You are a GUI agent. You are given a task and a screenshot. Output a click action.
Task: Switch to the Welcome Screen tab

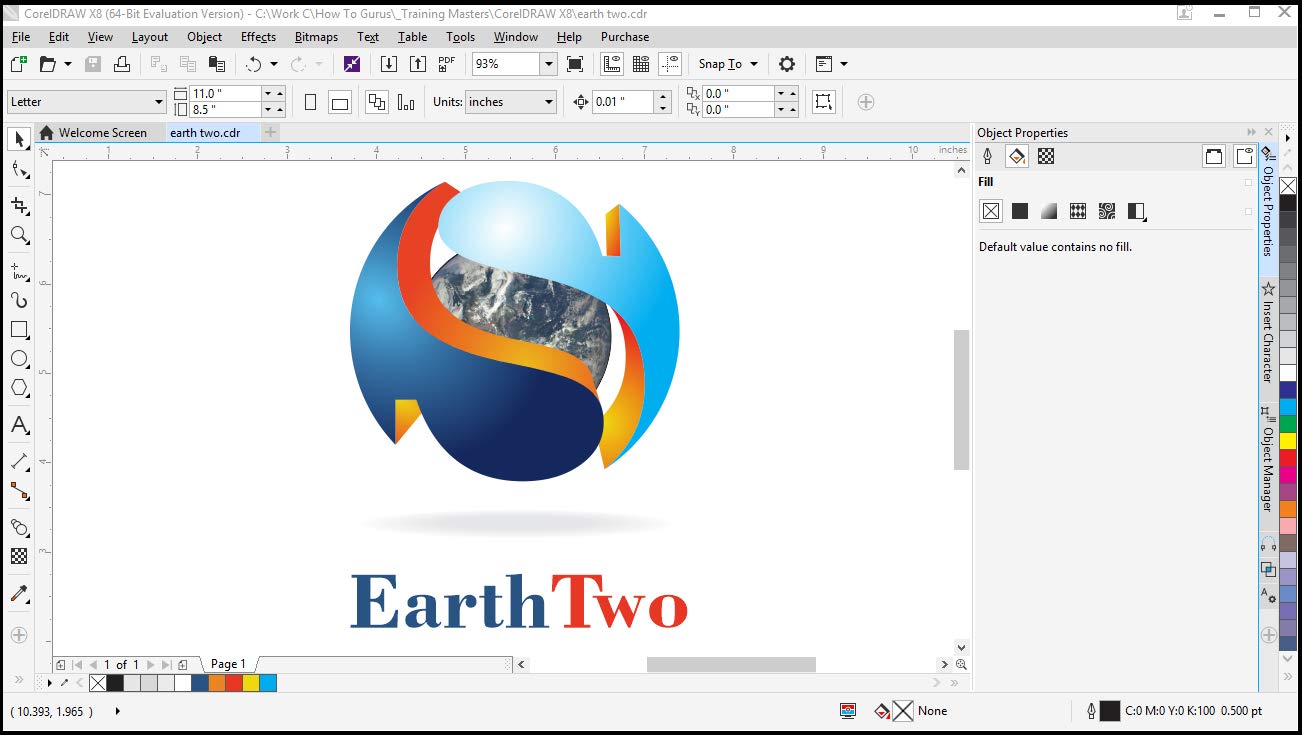coord(102,133)
